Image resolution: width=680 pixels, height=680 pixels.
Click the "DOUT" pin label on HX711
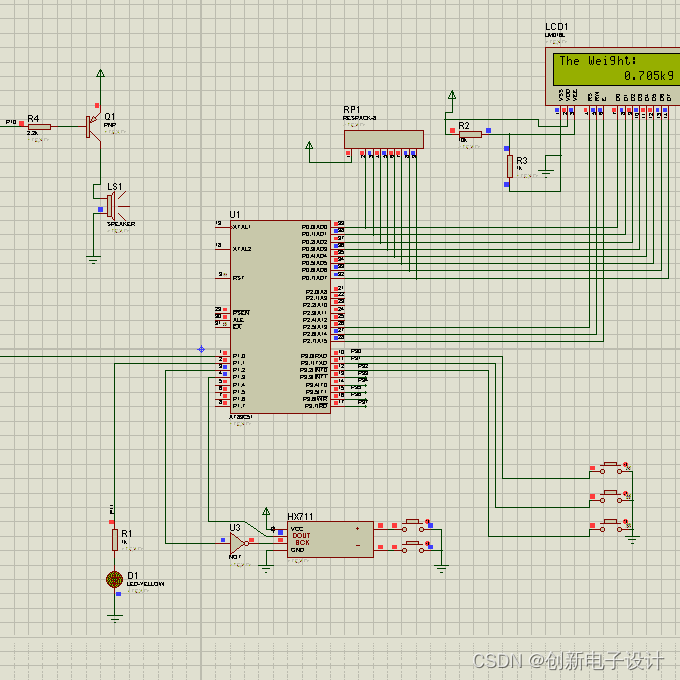click(x=301, y=536)
